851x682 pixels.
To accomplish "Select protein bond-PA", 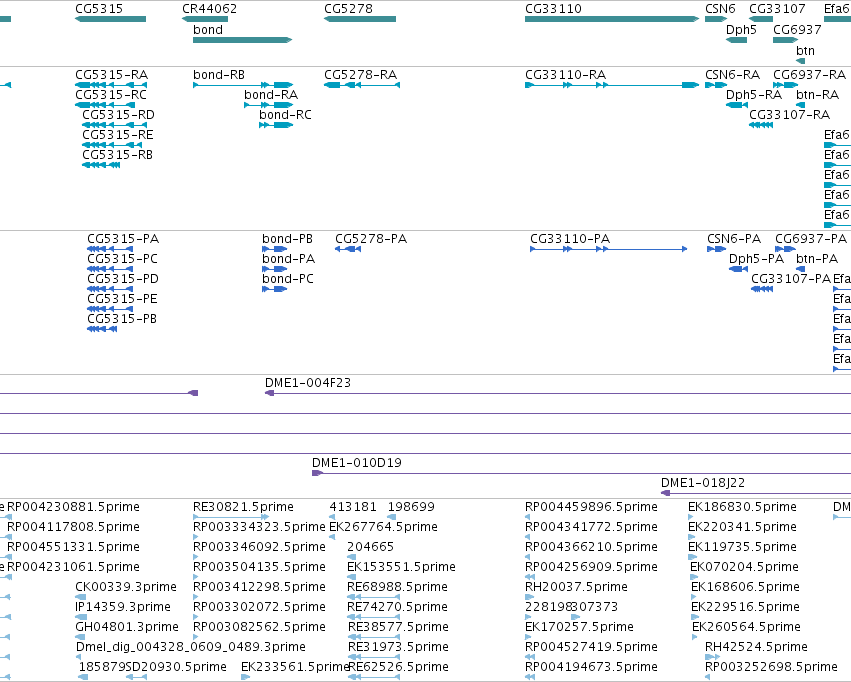I will pos(275,269).
